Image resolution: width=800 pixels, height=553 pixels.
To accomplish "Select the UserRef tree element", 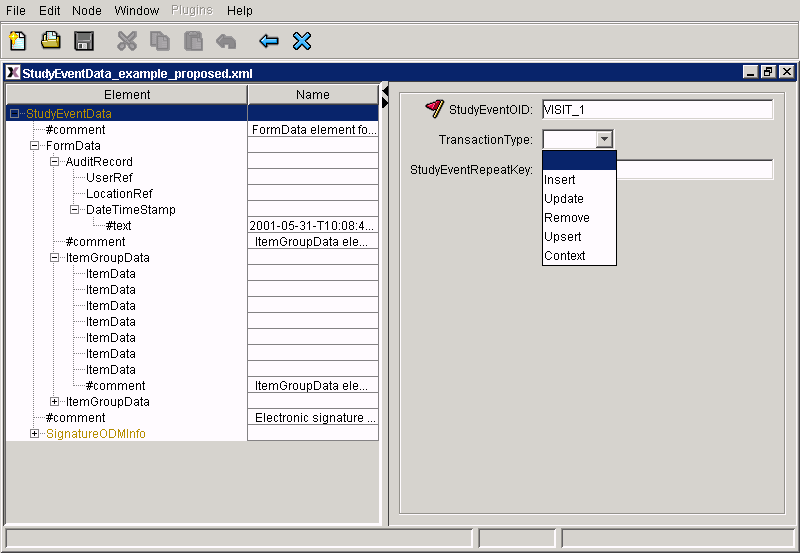I will click(x=109, y=178).
